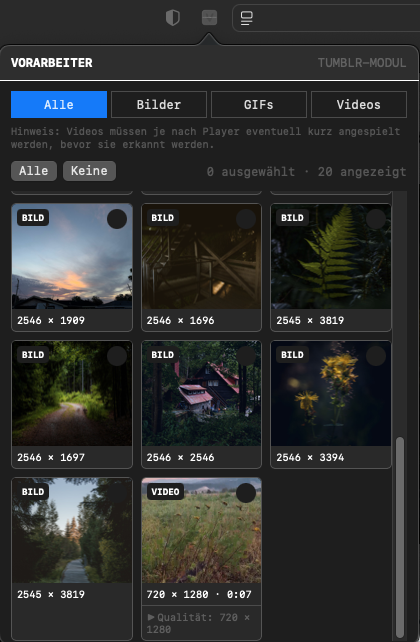Click the TUMBLR-MODUL label

362,63
